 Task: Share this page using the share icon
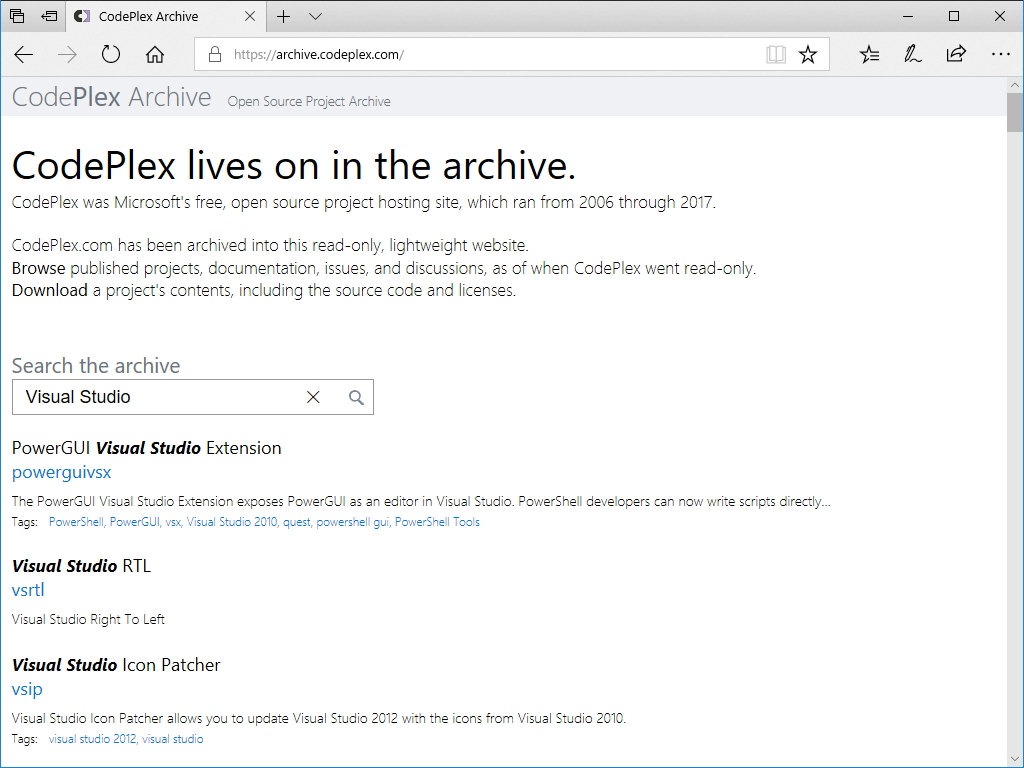coord(956,55)
